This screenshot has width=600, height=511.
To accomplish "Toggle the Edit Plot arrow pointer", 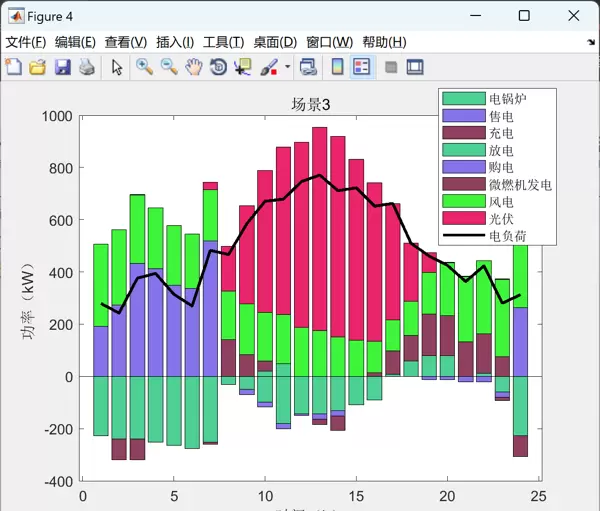I will (x=117, y=67).
